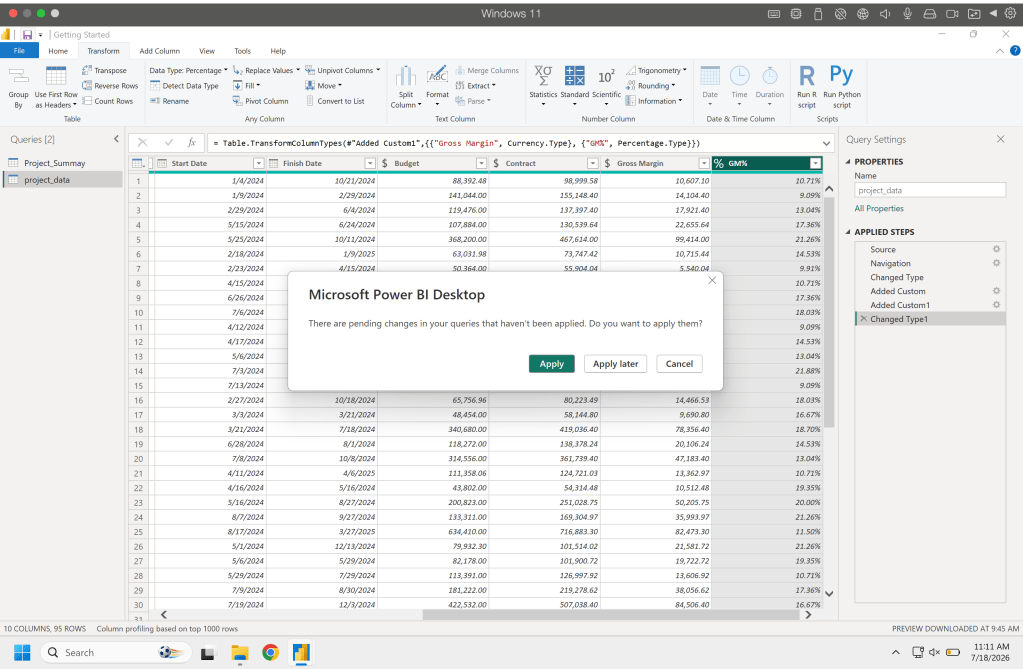Open Chrome from the taskbar

(x=270, y=652)
